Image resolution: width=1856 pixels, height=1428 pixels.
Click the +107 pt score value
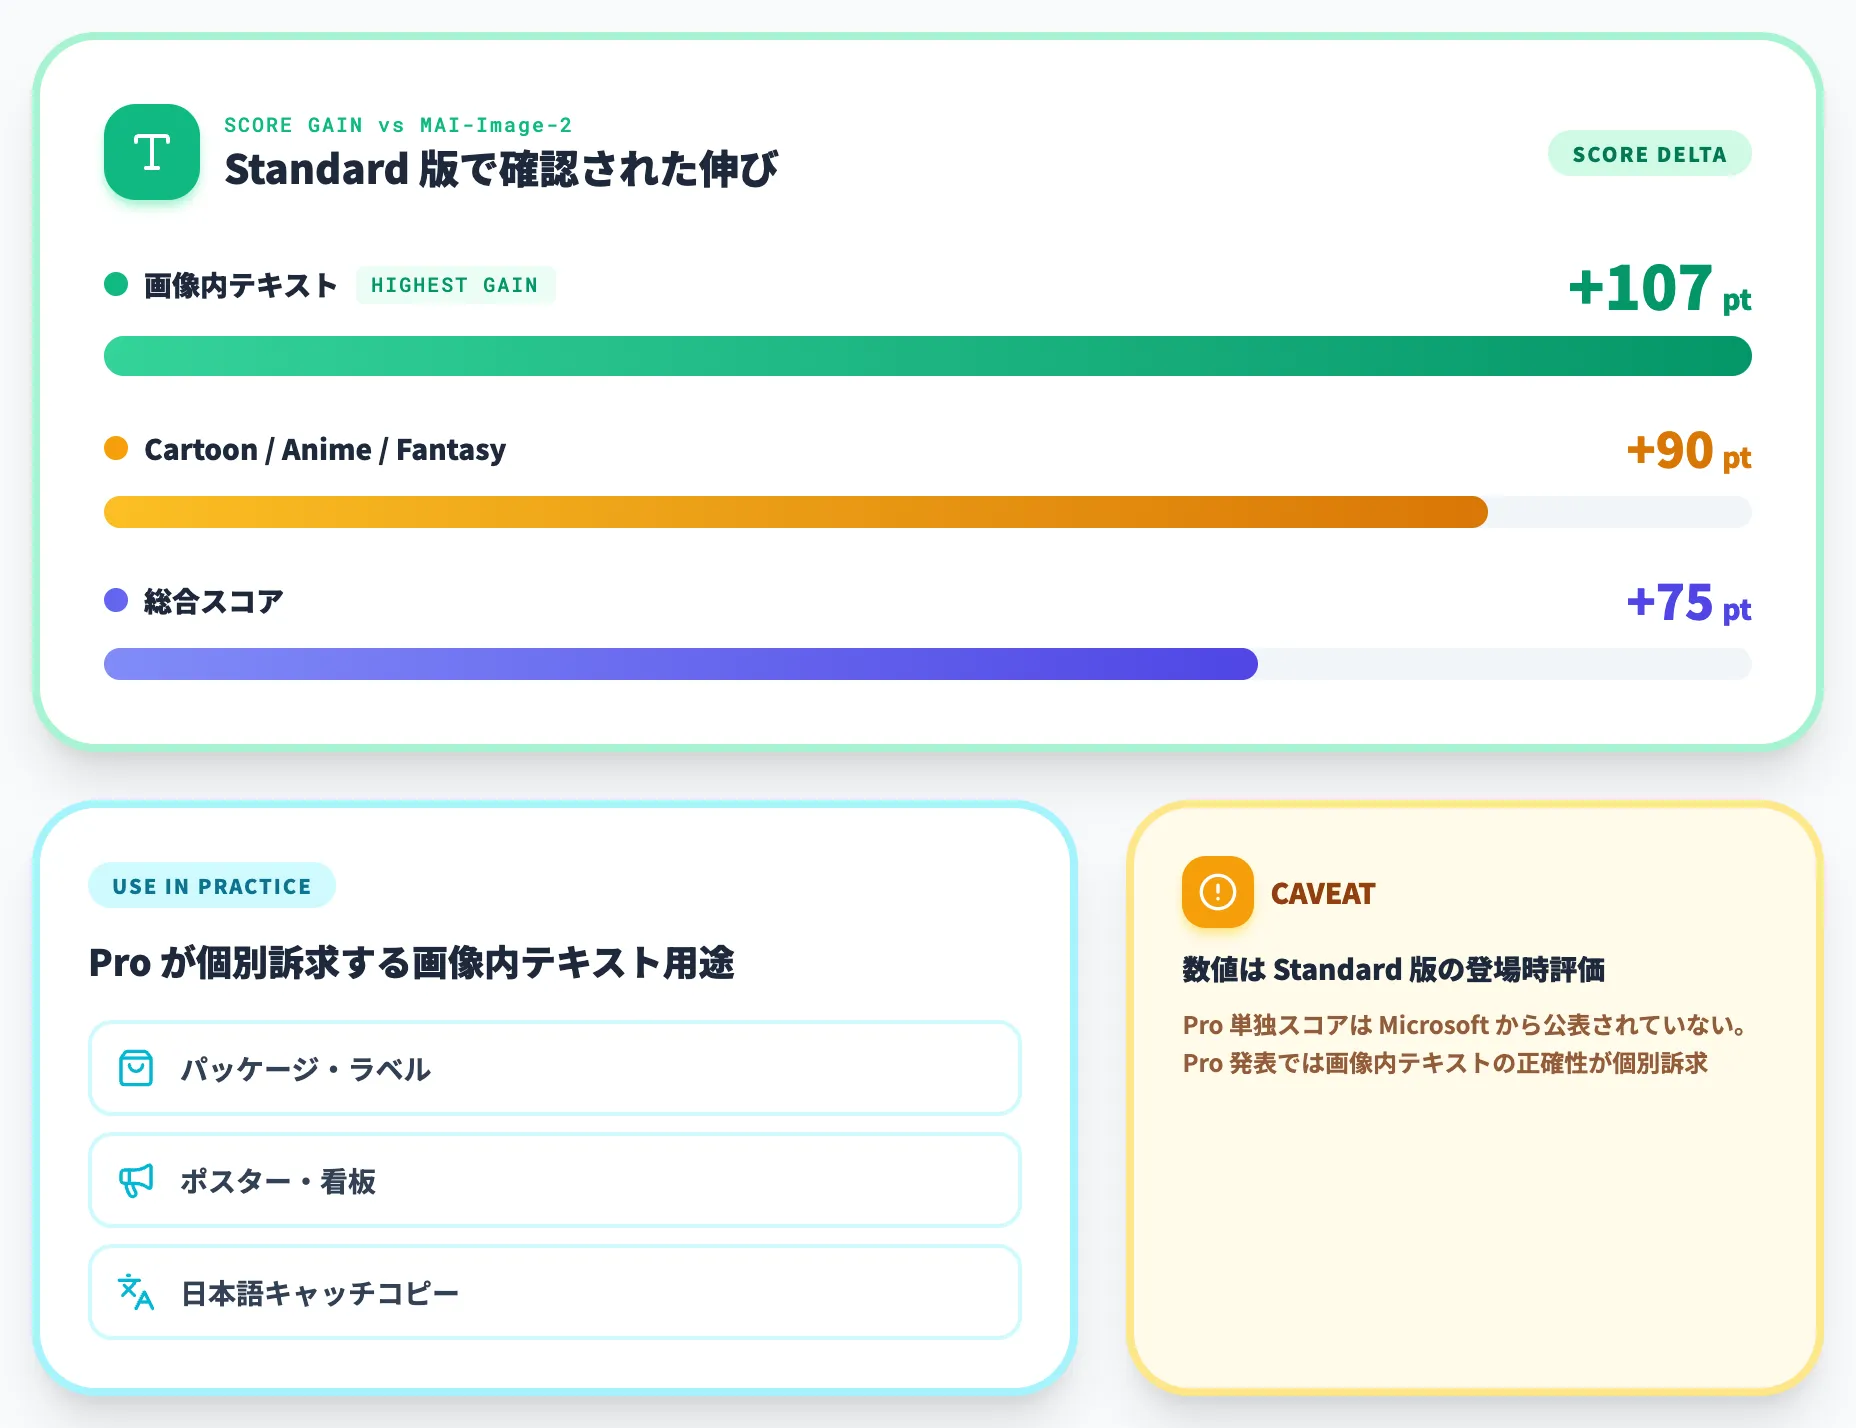(x=1660, y=288)
